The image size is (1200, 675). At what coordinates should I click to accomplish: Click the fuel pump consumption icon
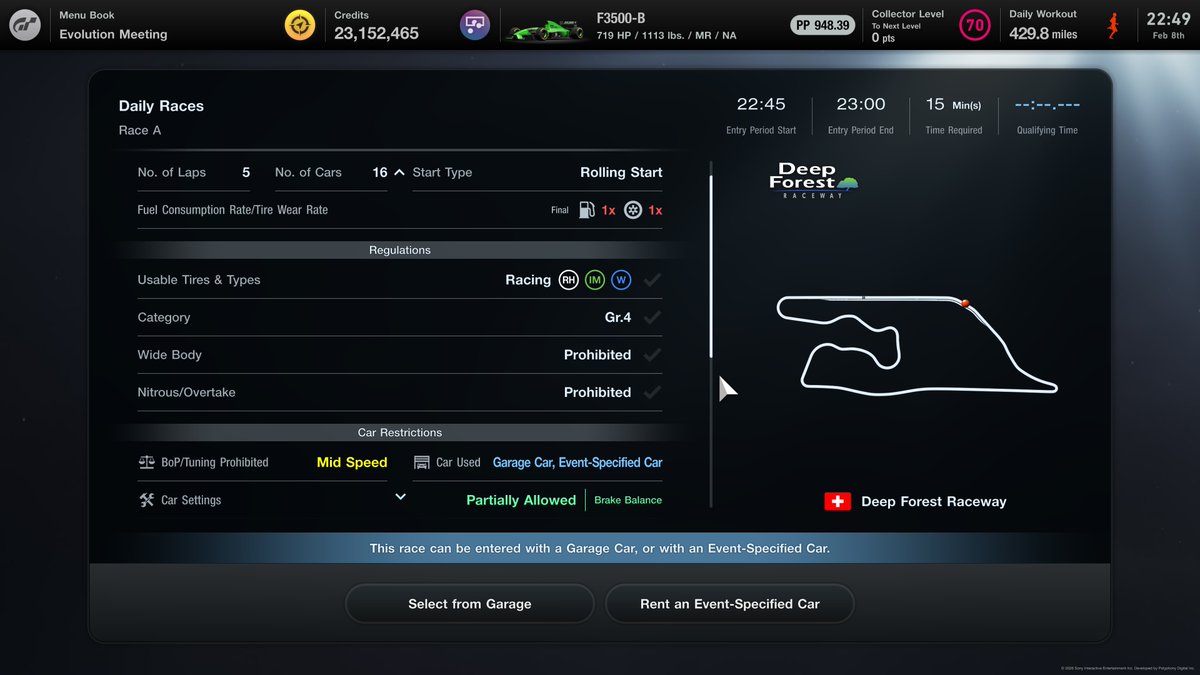tap(587, 210)
